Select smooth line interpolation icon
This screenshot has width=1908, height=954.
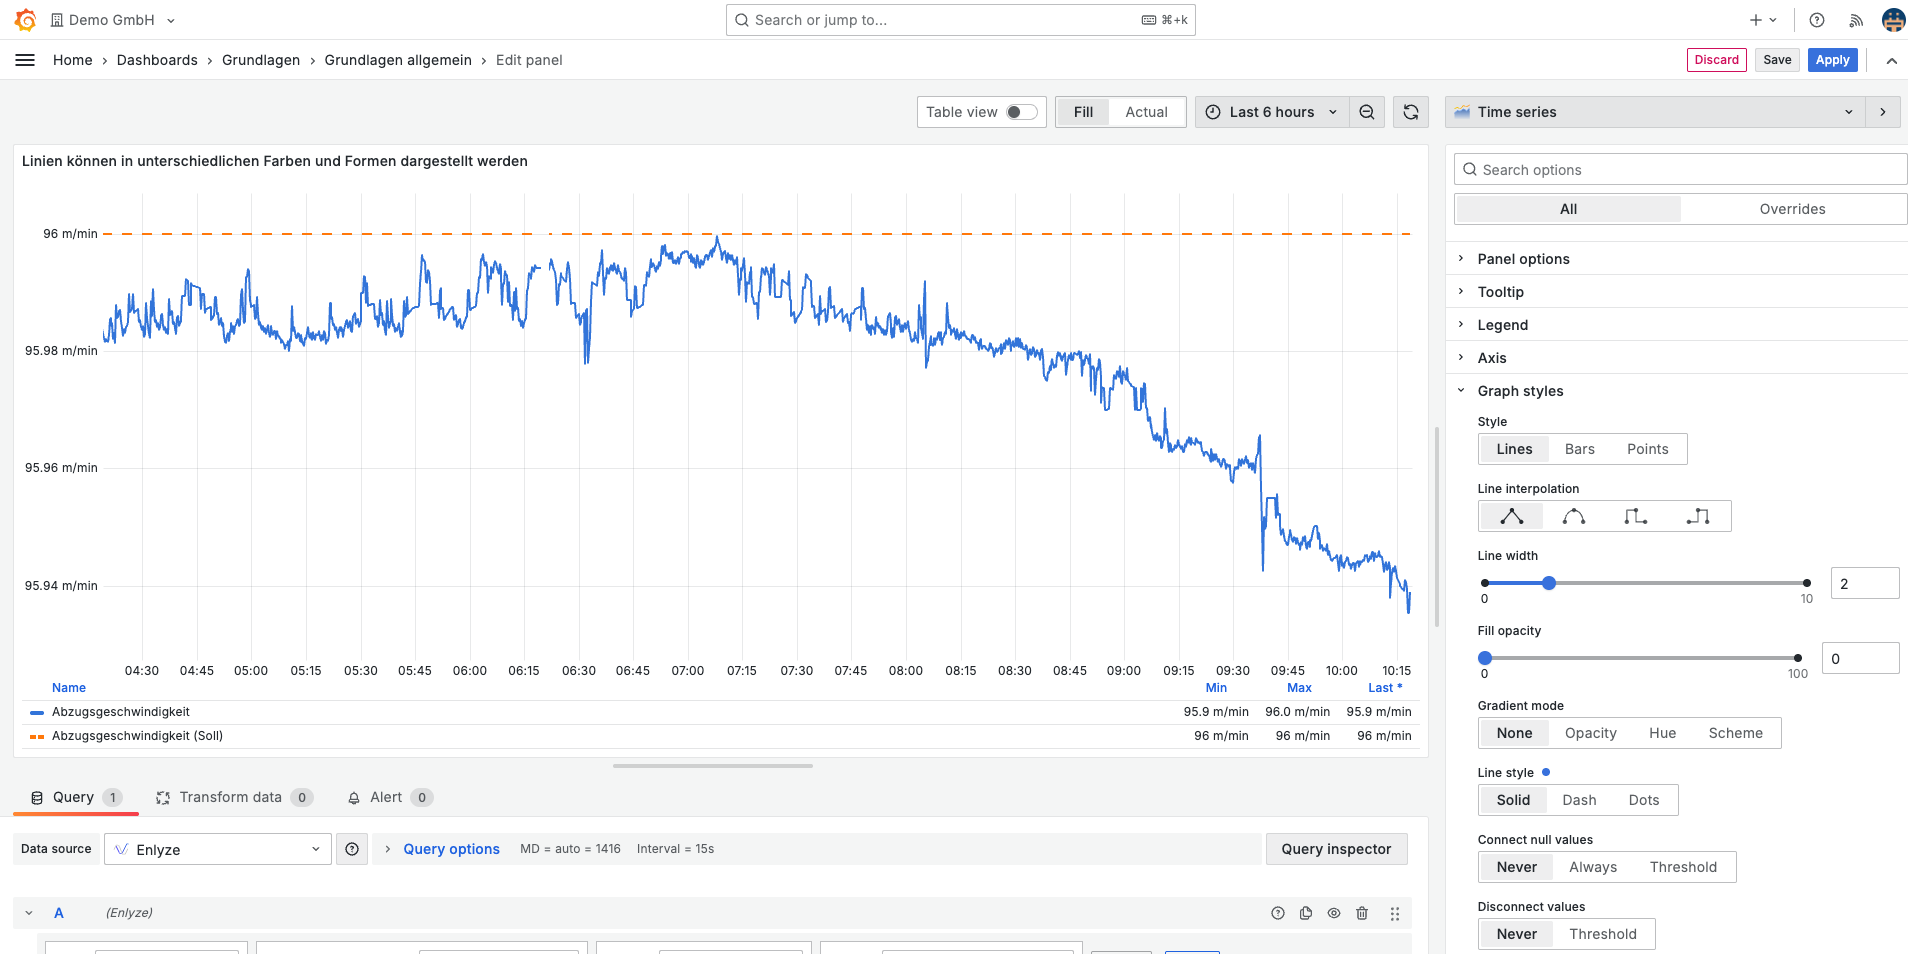click(1573, 516)
